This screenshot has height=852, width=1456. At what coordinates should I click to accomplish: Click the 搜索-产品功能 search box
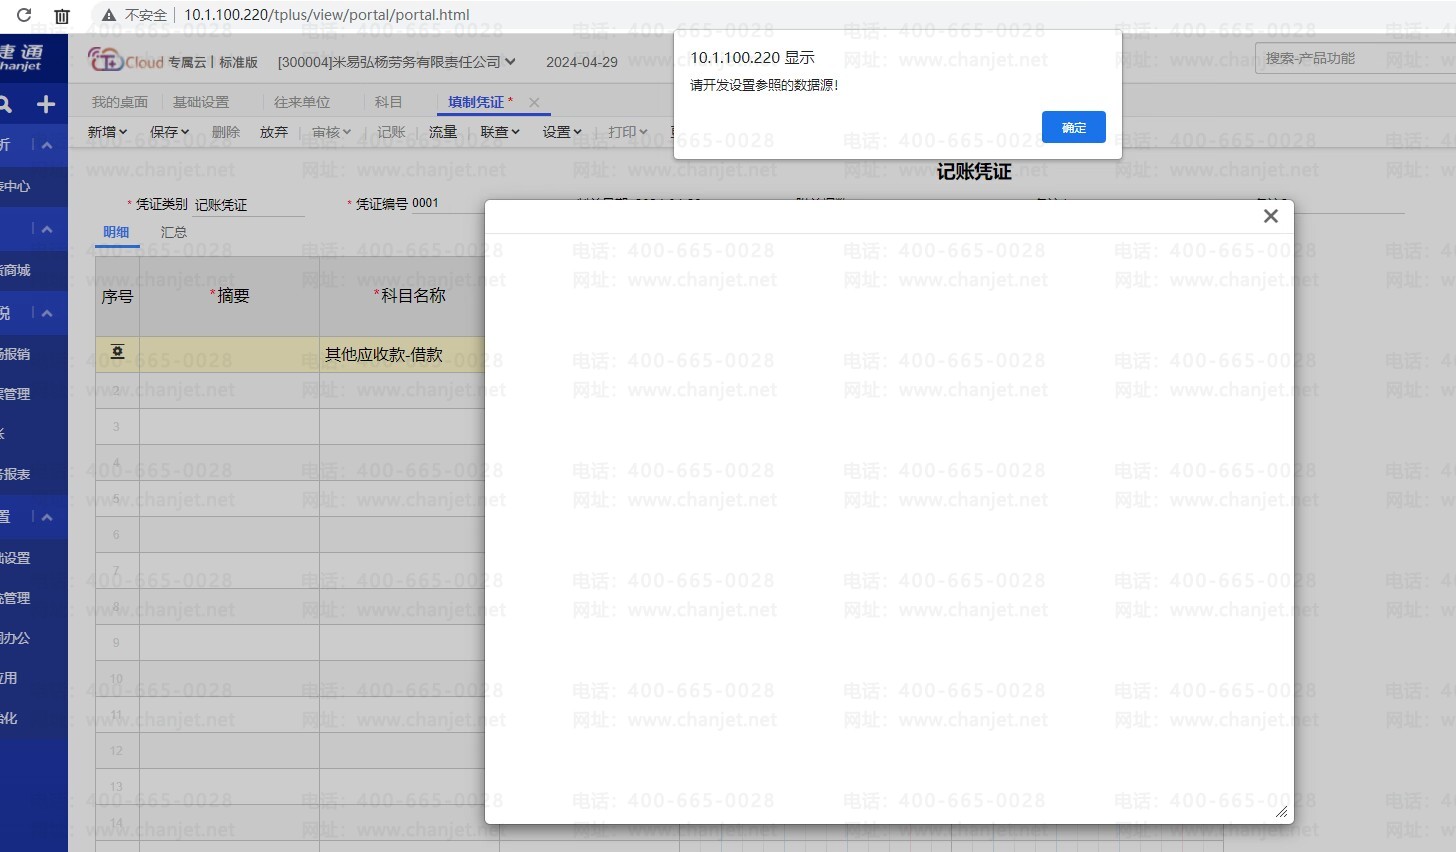pos(1355,58)
